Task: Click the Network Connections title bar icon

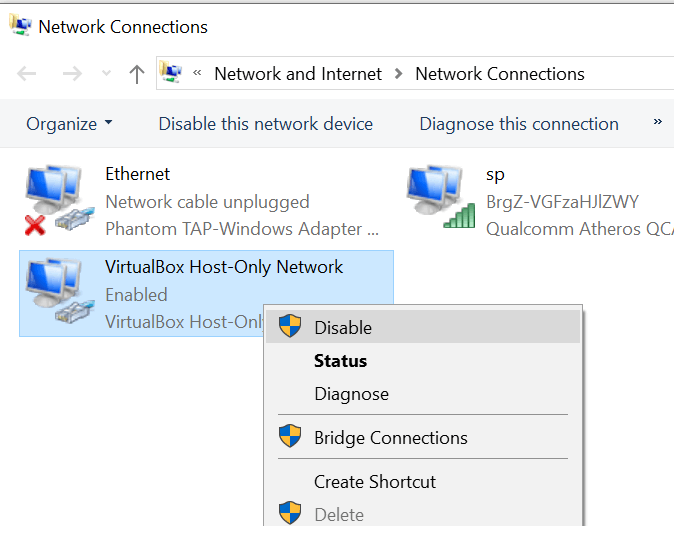Action: tap(20, 26)
